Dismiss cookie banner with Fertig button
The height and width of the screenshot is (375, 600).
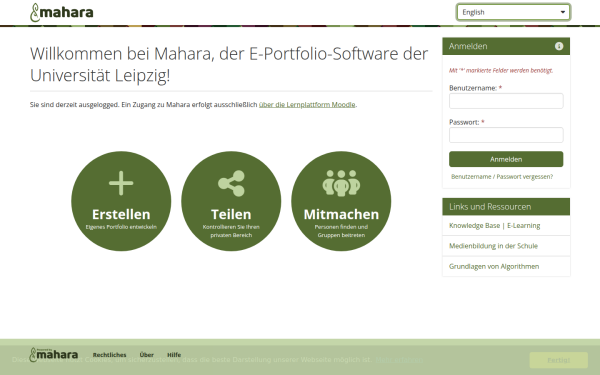point(559,360)
